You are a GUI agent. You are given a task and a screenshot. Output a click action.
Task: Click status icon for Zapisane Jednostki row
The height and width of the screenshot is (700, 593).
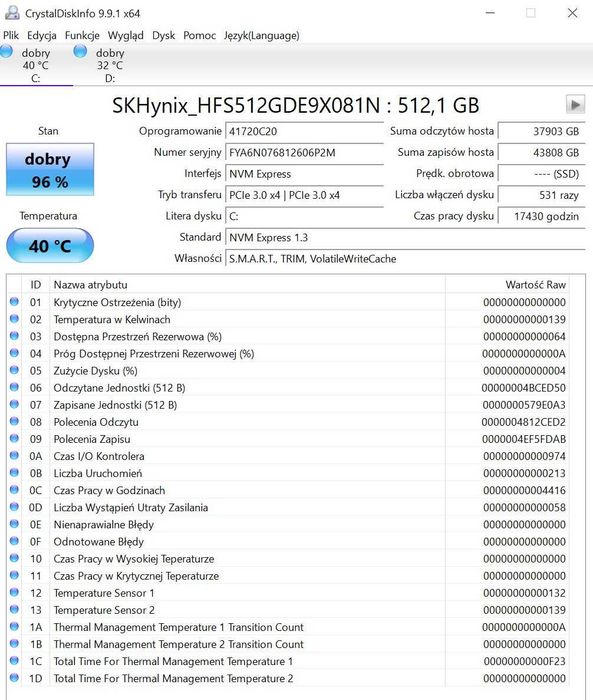pos(14,404)
